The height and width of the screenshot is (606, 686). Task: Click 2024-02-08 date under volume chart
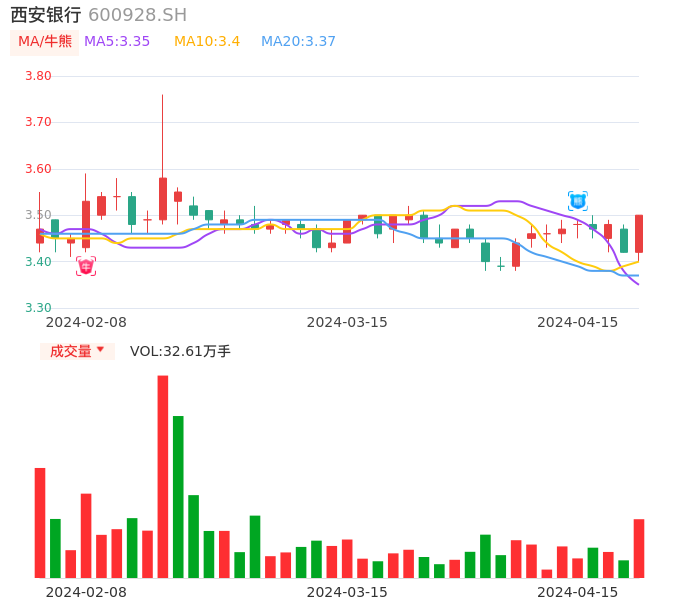[86, 592]
